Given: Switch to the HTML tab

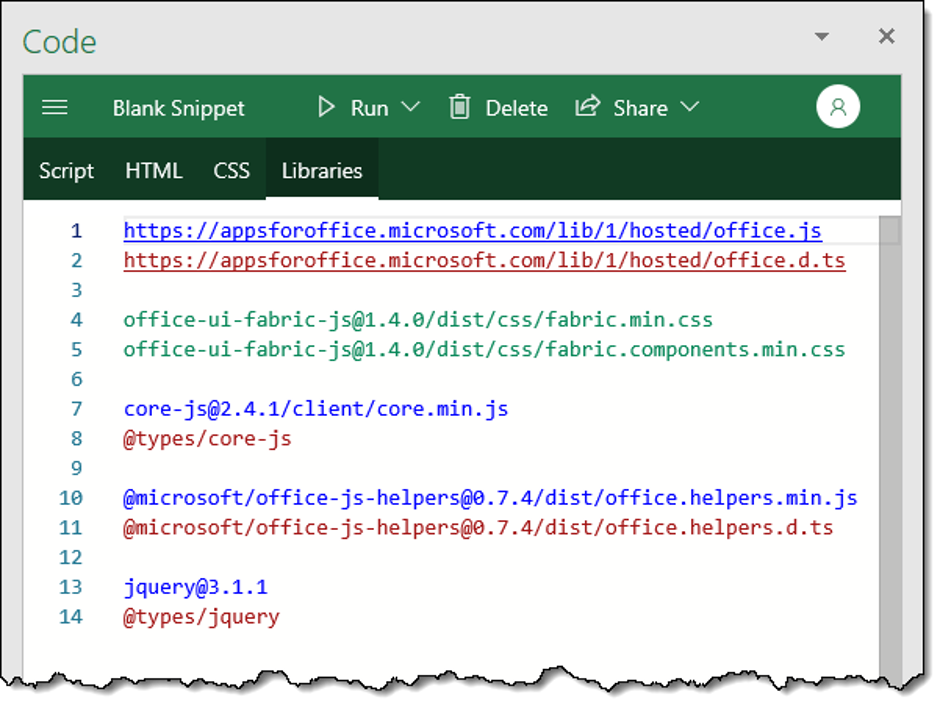Looking at the screenshot, I should 154,171.
